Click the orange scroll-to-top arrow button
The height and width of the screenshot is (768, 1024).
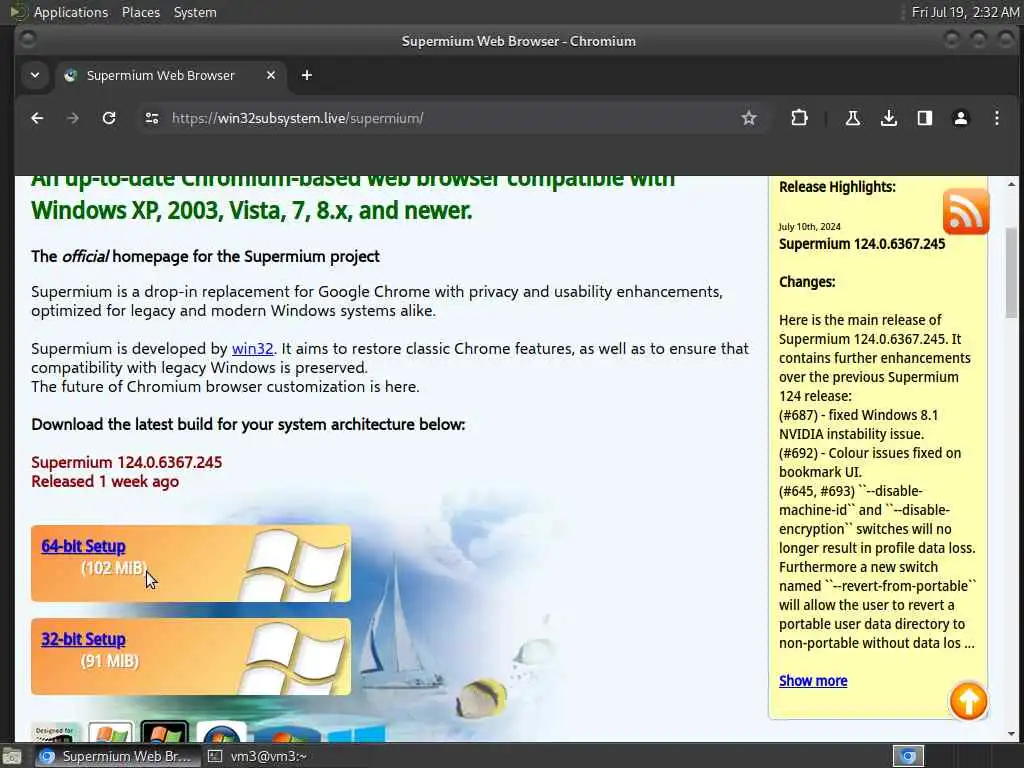point(968,701)
